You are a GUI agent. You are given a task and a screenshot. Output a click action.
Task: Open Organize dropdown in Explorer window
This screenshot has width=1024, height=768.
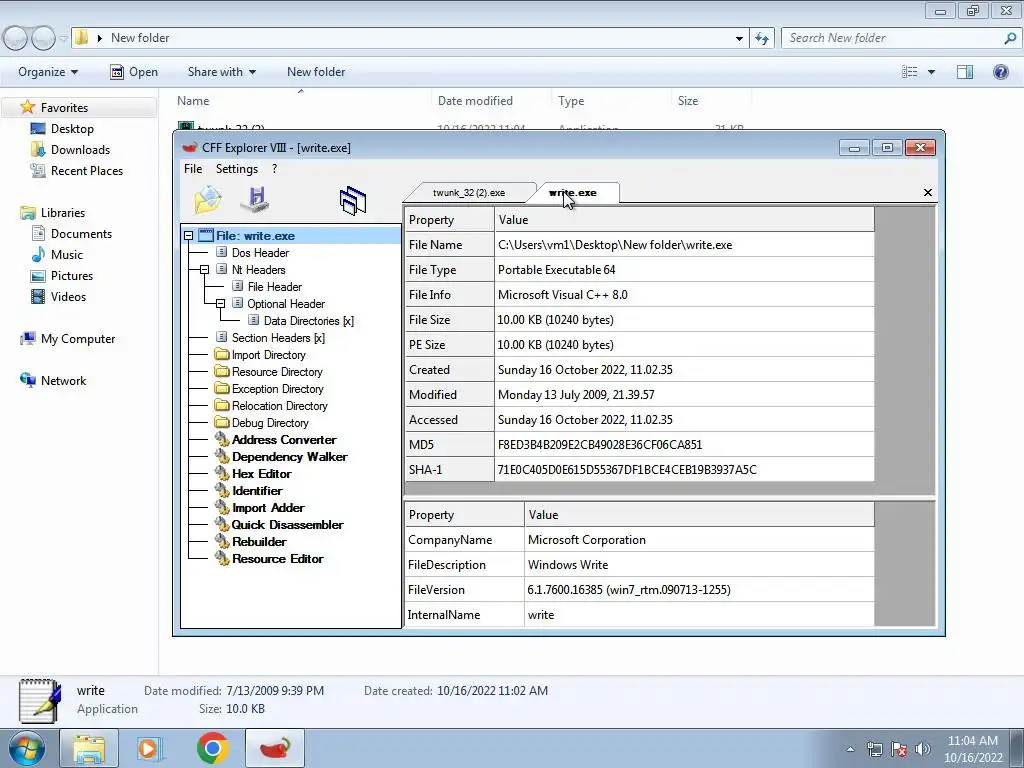(x=48, y=72)
